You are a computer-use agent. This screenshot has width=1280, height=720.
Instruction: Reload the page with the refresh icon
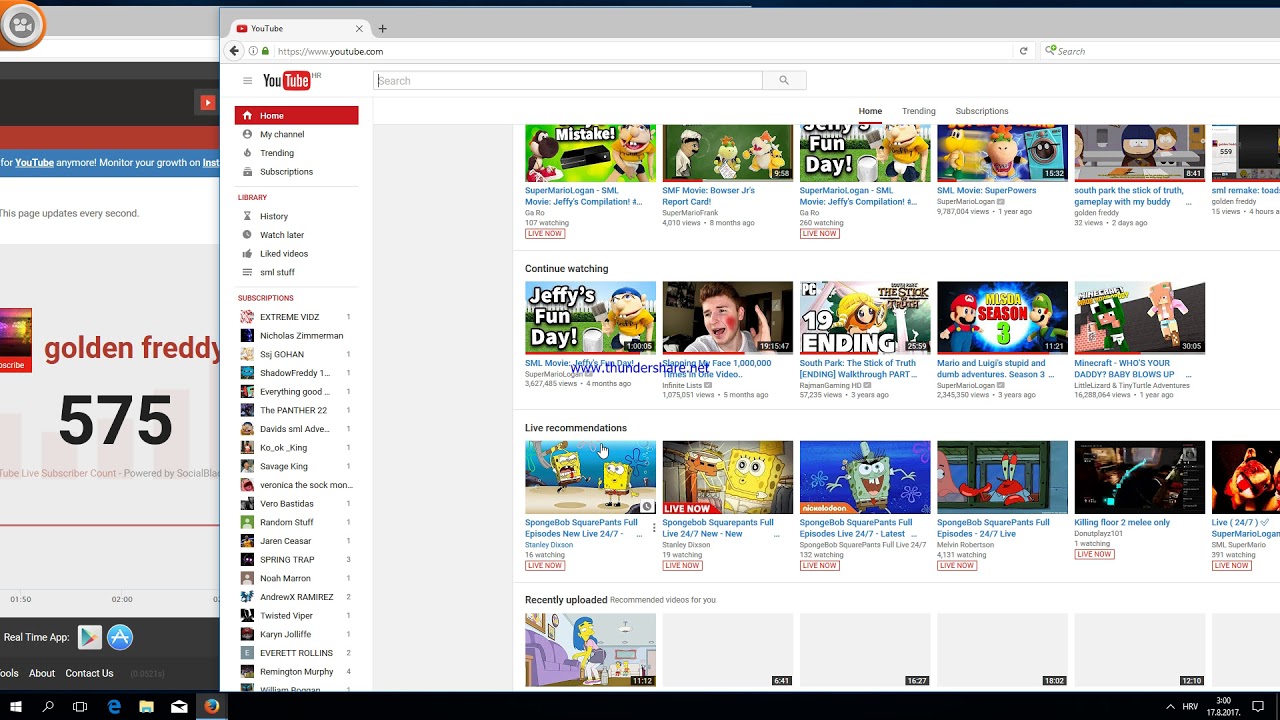[1023, 51]
